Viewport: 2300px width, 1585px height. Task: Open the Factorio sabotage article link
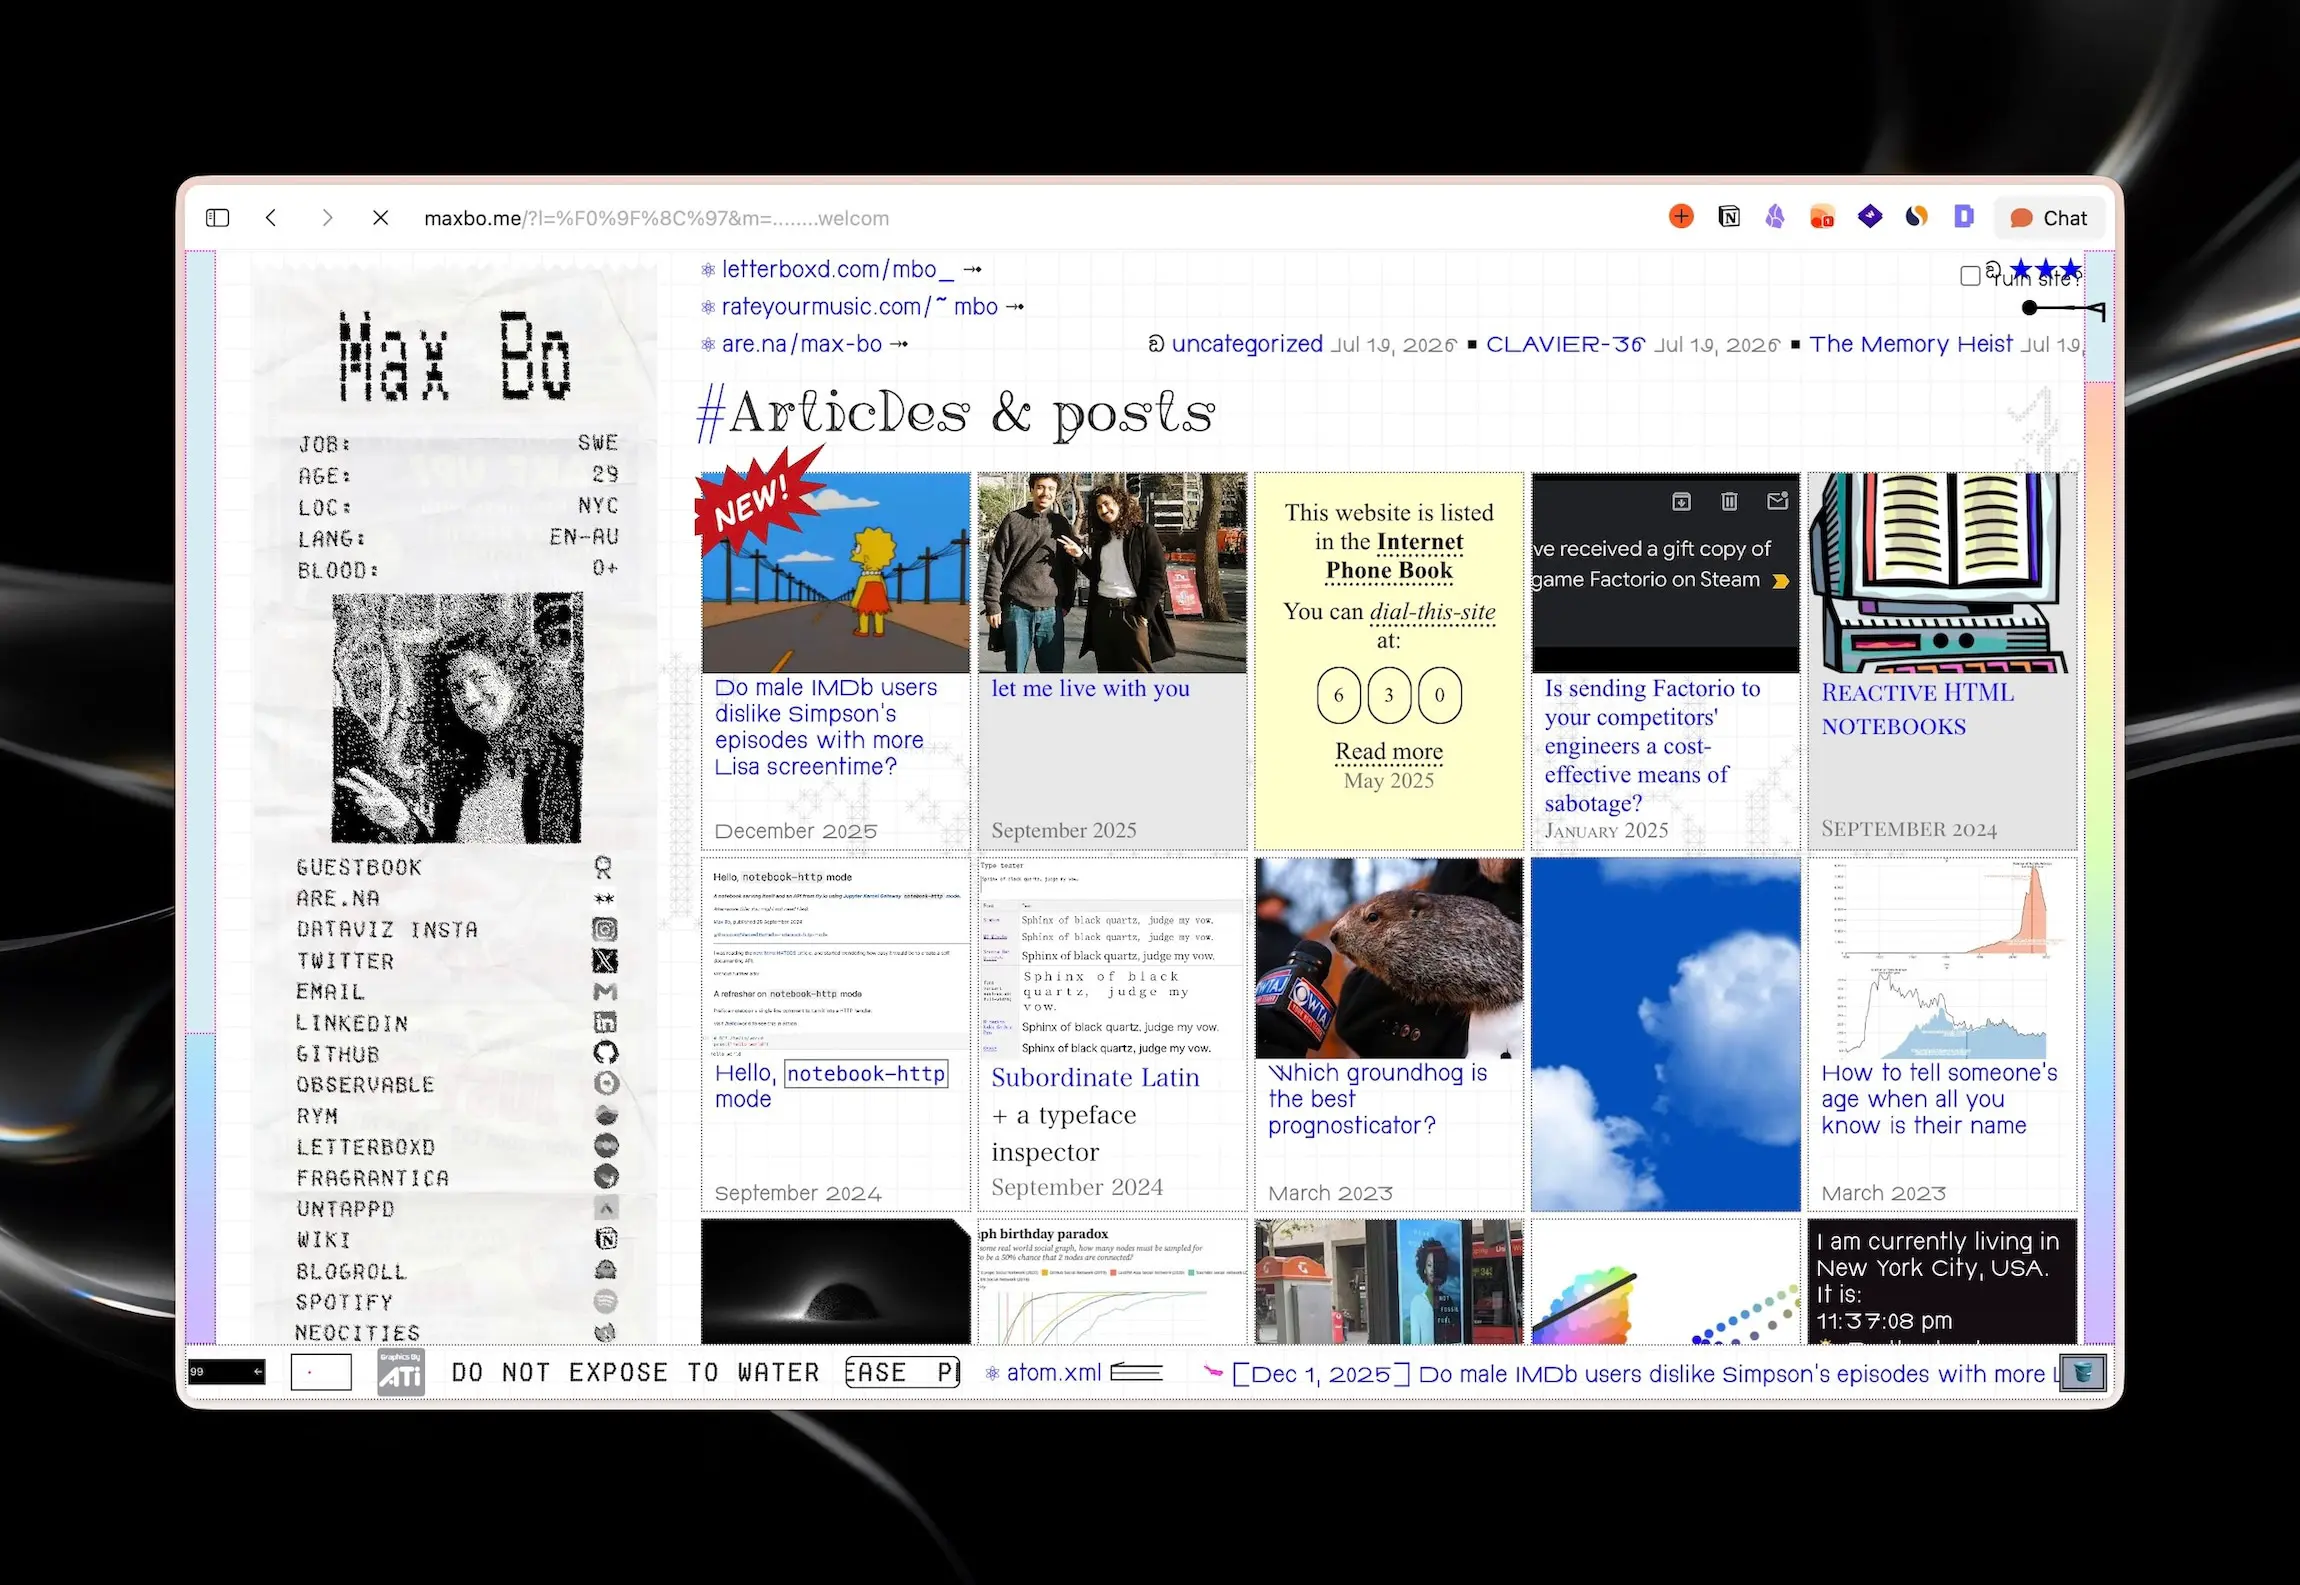pyautogui.click(x=1650, y=745)
